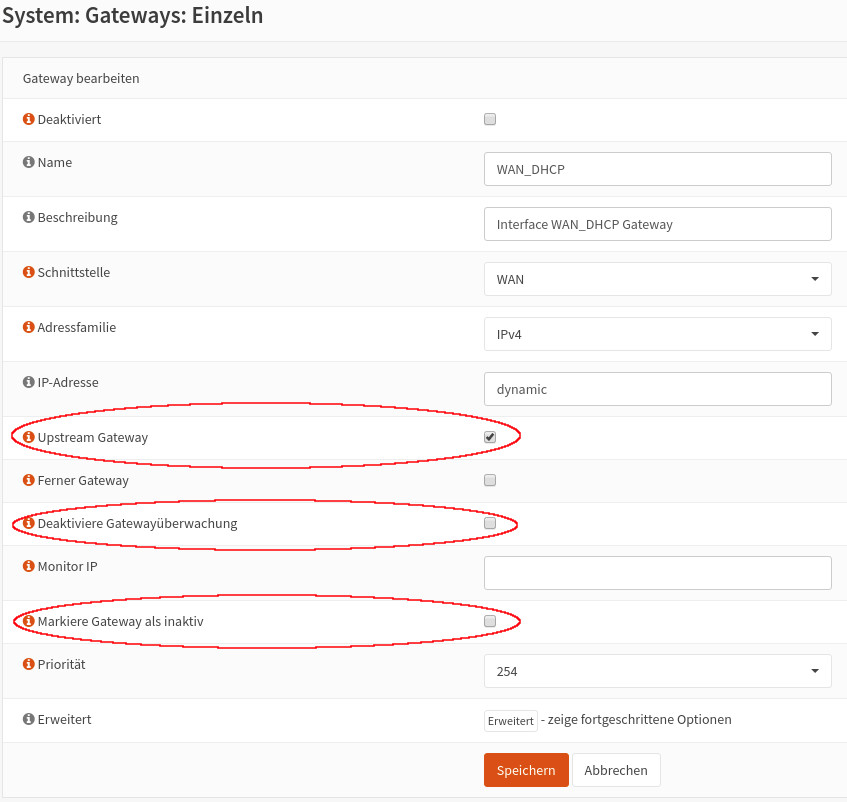Uncheck the Upstream Gateway checkbox
The height and width of the screenshot is (802, 847).
490,437
